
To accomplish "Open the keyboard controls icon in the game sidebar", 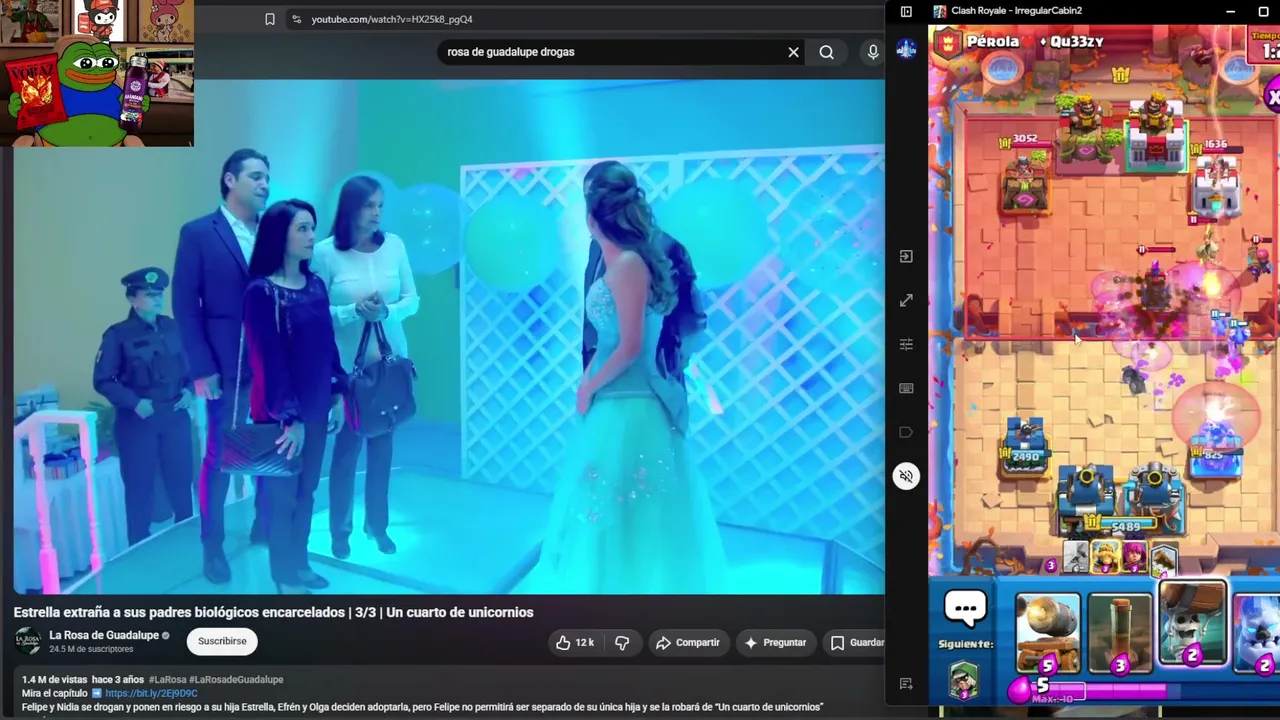I will tap(906, 388).
